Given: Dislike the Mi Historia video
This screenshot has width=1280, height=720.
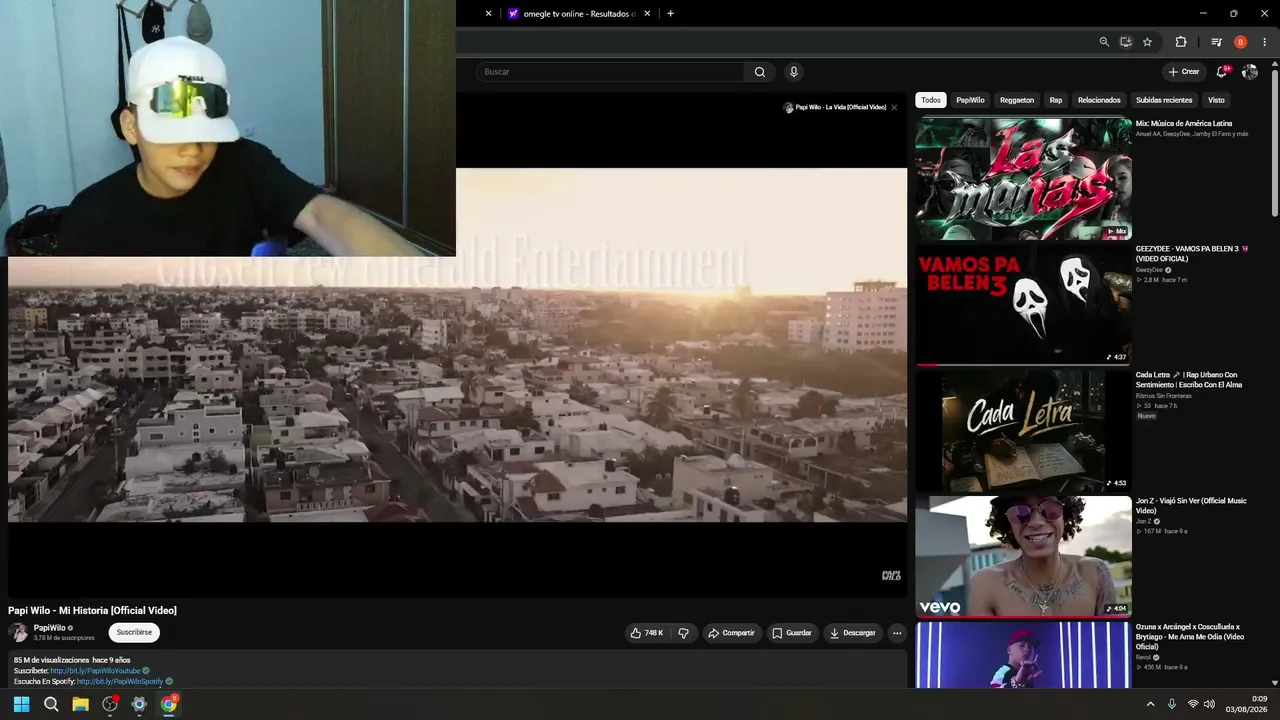Looking at the screenshot, I should pyautogui.click(x=684, y=633).
